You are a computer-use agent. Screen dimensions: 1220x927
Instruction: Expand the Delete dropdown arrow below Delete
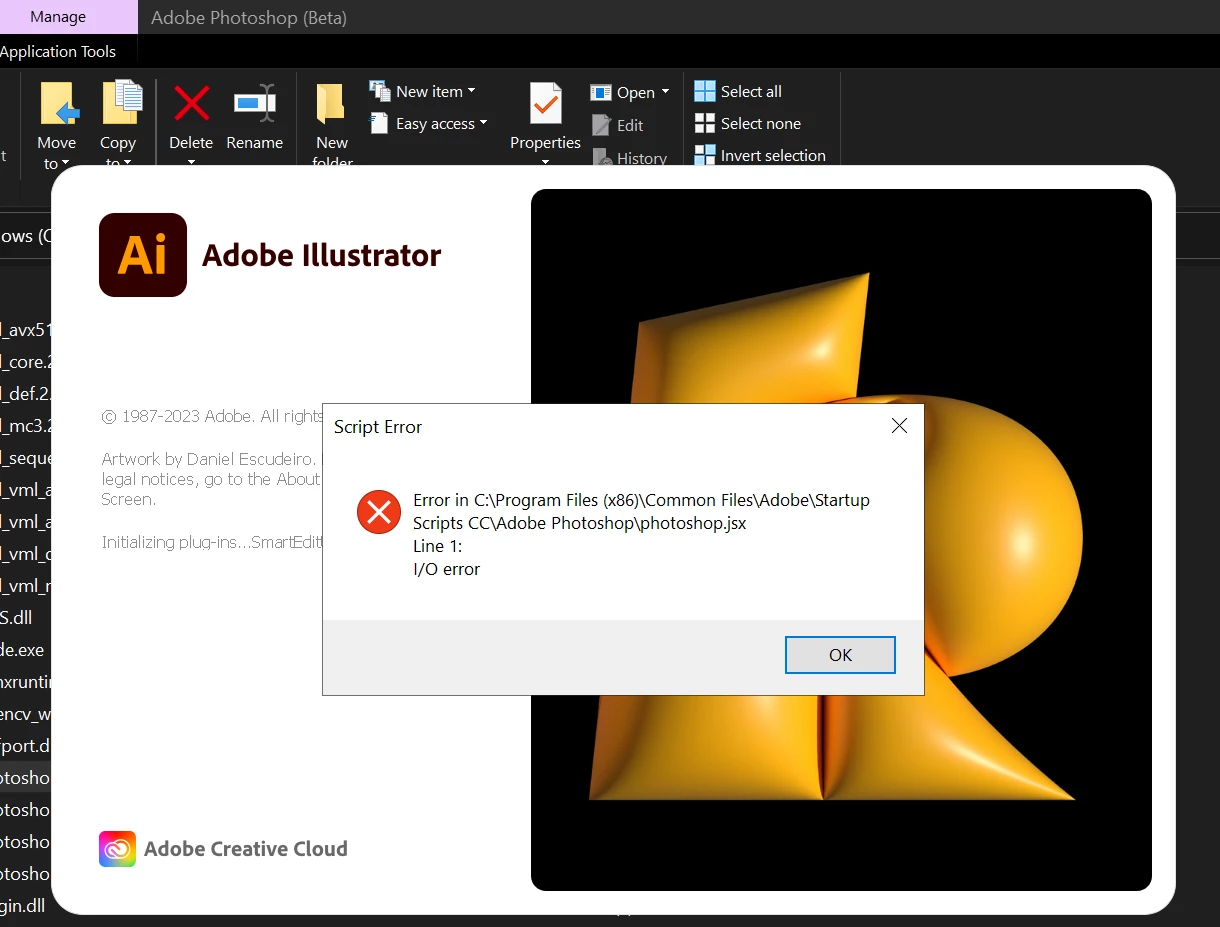[191, 161]
